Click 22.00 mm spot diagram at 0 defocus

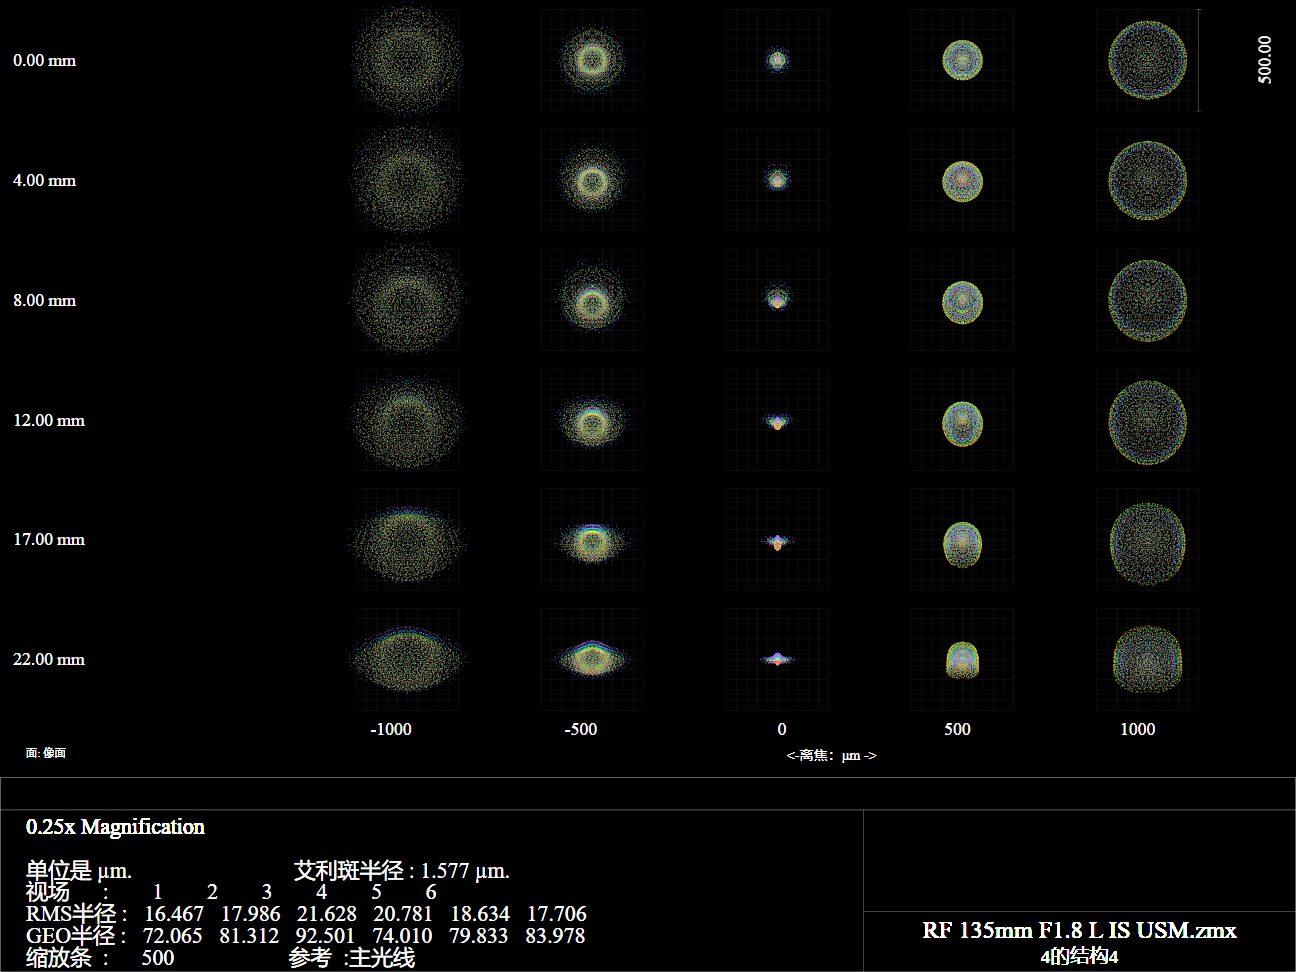coord(777,660)
